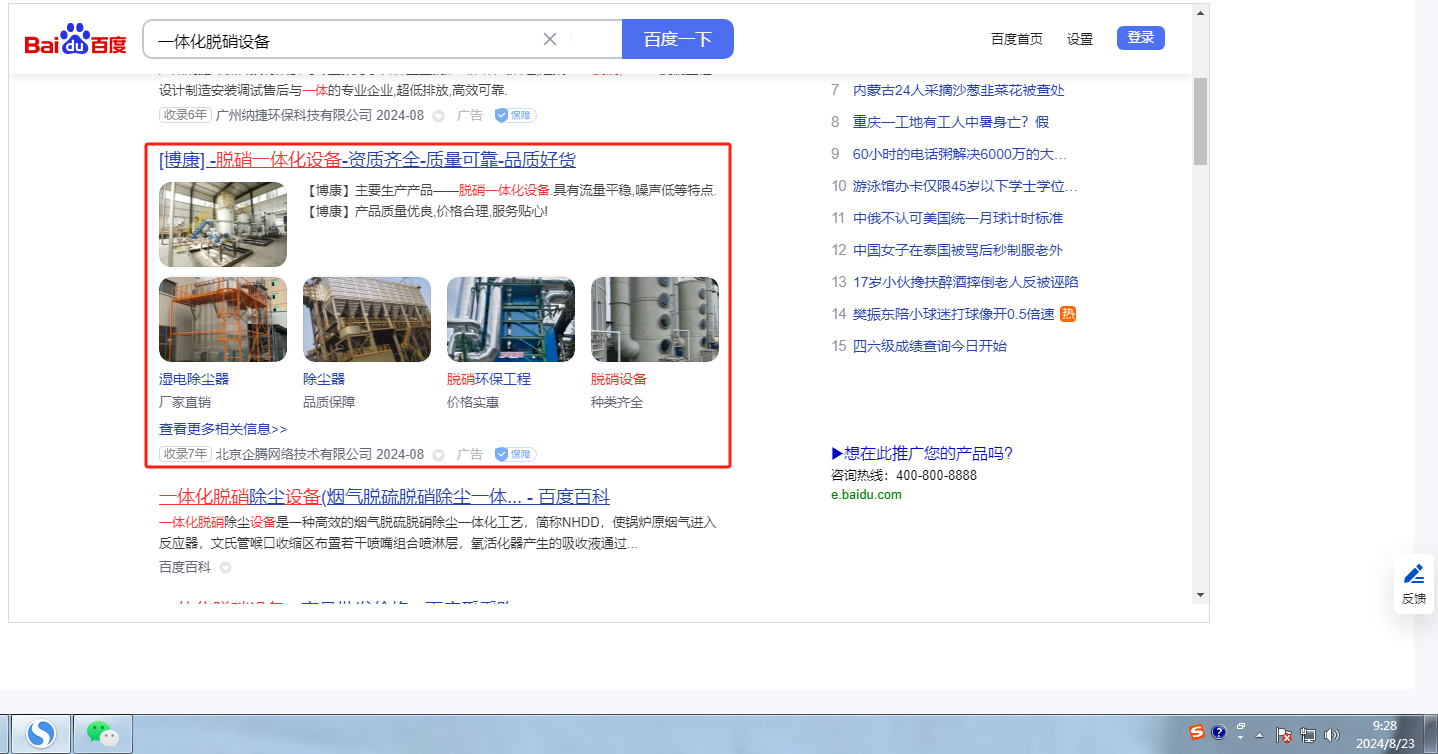The width and height of the screenshot is (1438, 754).
Task: Open hot search 游泳馆办卡仅限45岁以下学士学位…
Action: (965, 186)
